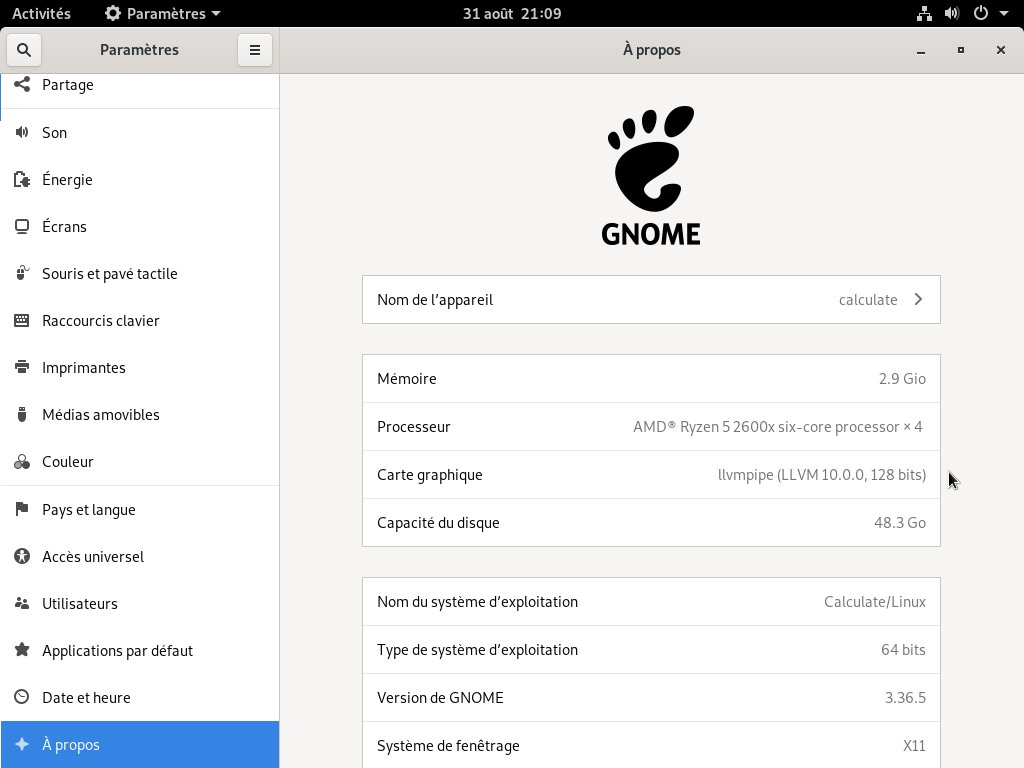The image size is (1024, 768).
Task: Select Applications par défaut
Action: [140, 650]
